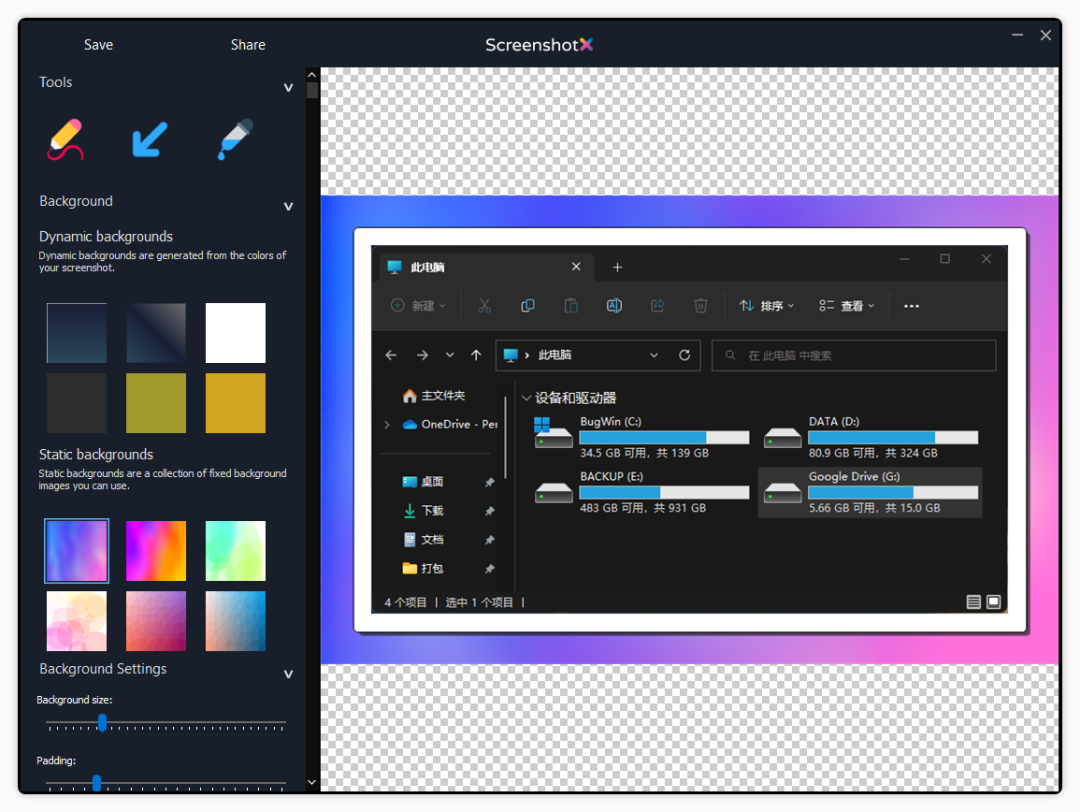Choose the dark navy dynamic background
1080x812 pixels.
[76, 333]
